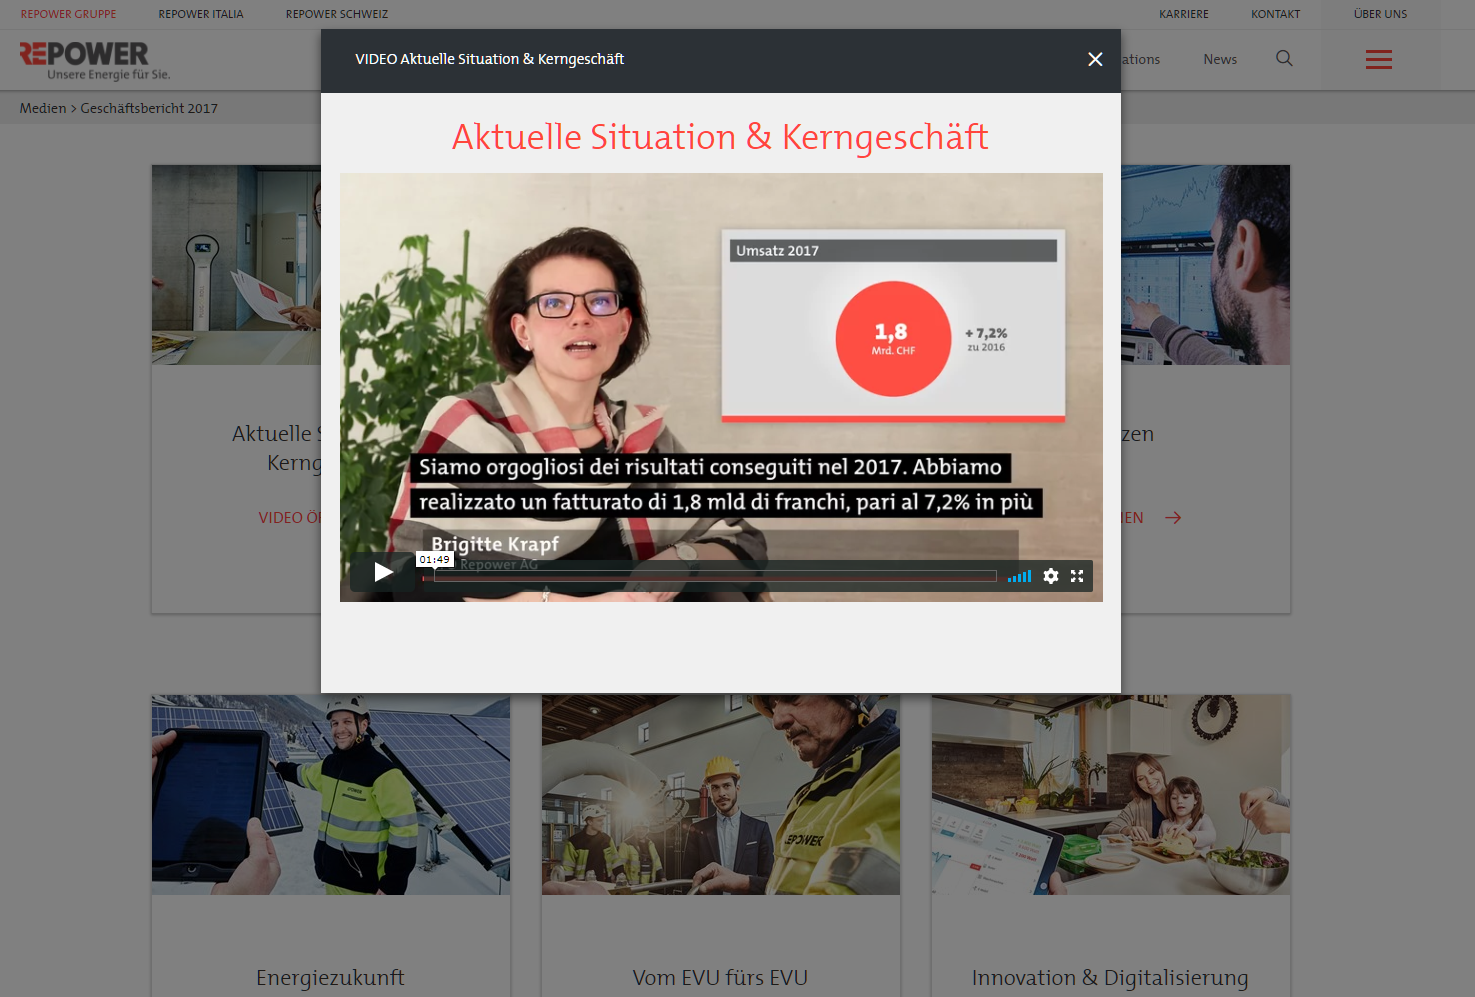Open the Energiezukunft solar panel thumbnail
The width and height of the screenshot is (1475, 997).
coord(331,795)
